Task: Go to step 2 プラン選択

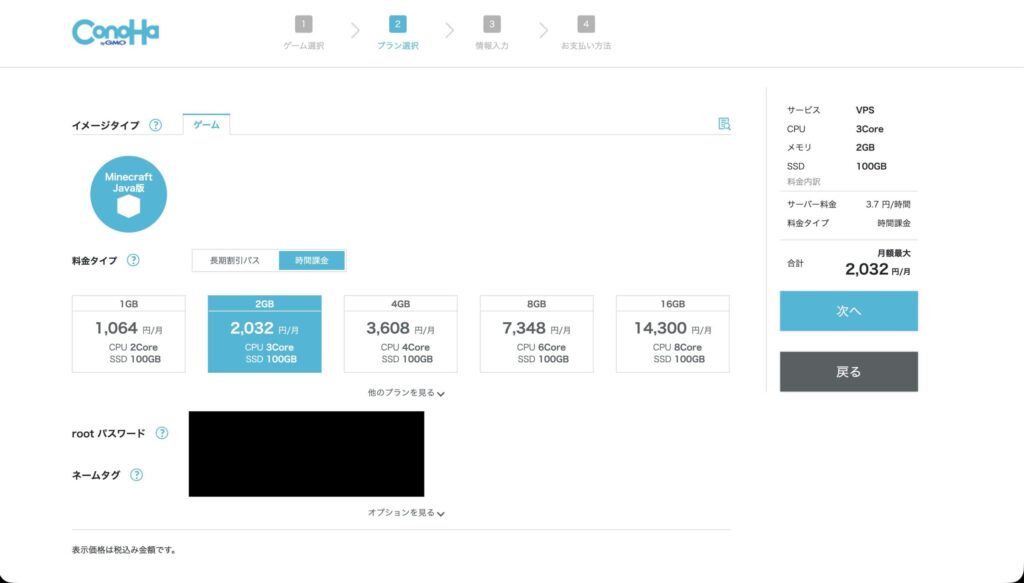Action: tap(398, 33)
